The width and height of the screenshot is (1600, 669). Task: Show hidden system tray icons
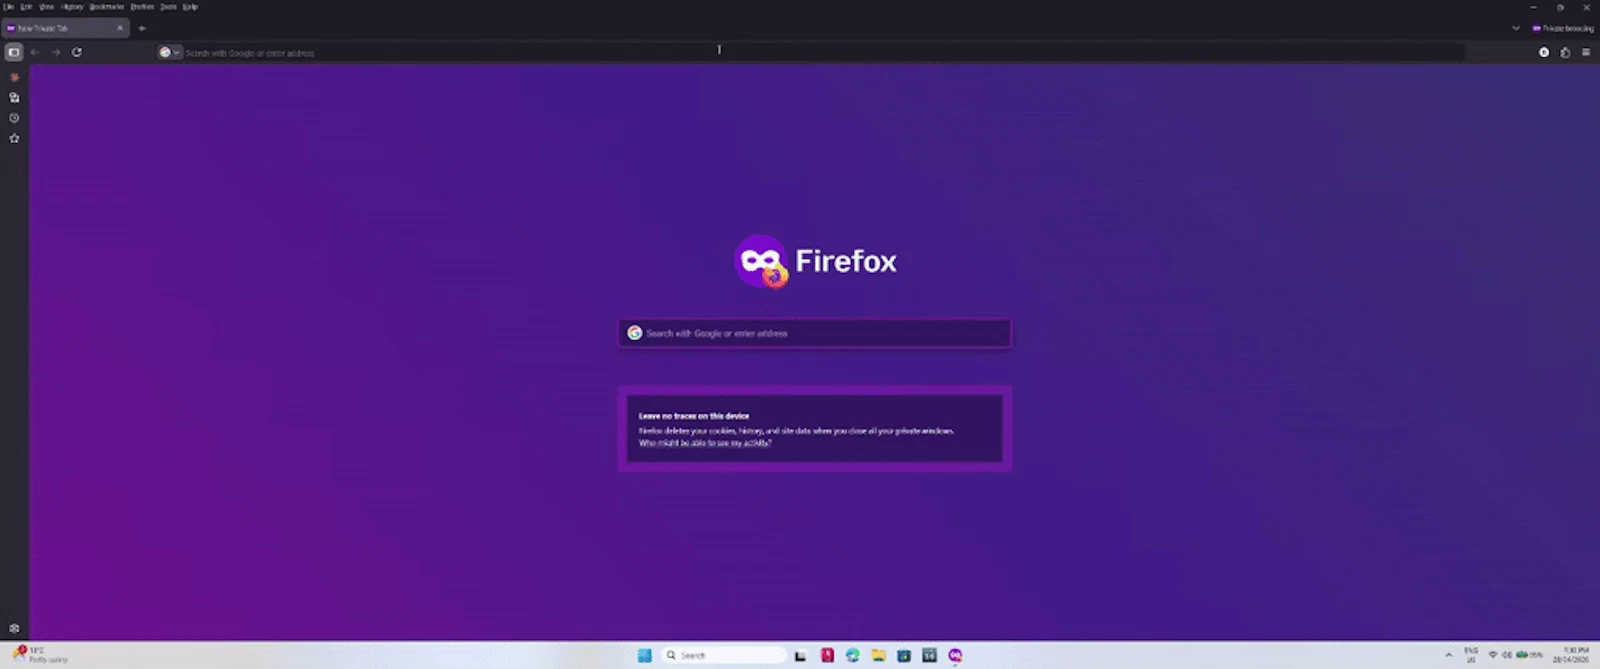tap(1448, 655)
